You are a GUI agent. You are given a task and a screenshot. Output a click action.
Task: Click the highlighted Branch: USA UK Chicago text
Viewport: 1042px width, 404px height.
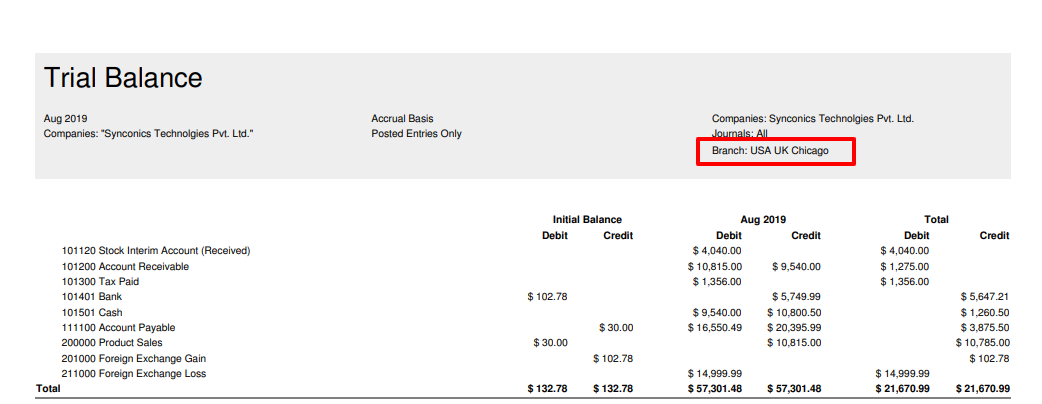770,151
